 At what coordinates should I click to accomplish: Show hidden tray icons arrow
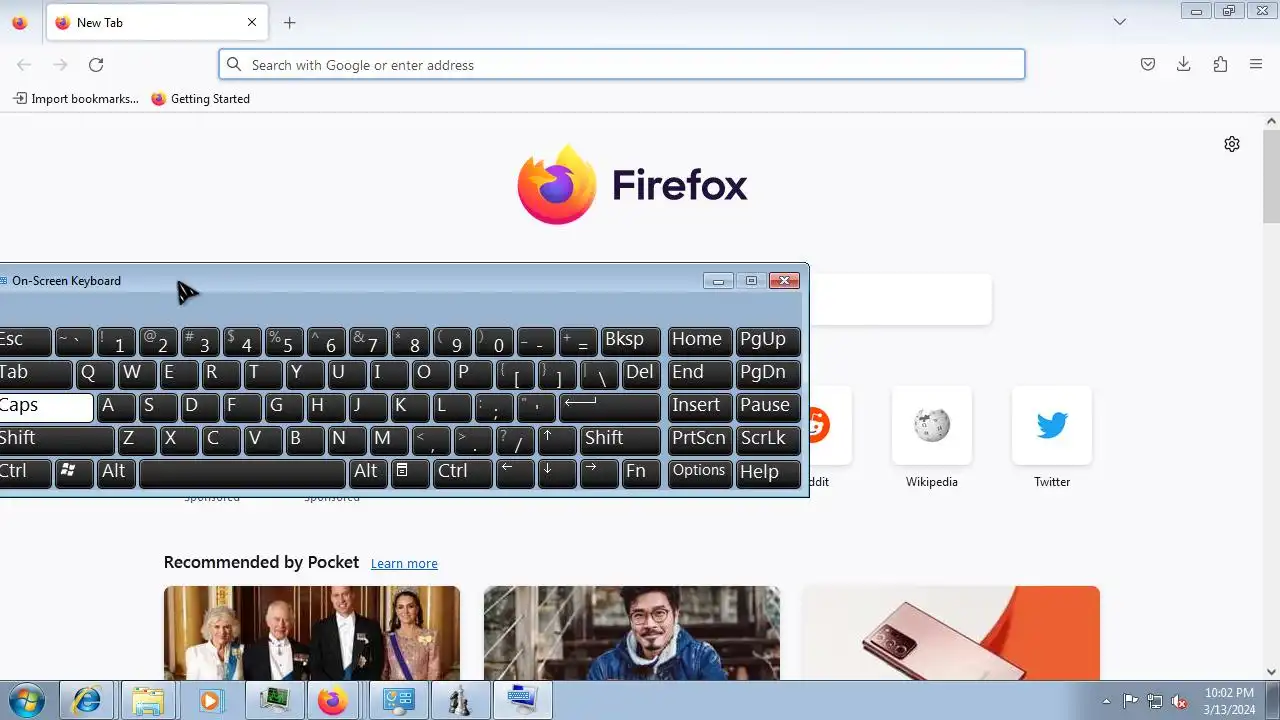coord(1106,701)
